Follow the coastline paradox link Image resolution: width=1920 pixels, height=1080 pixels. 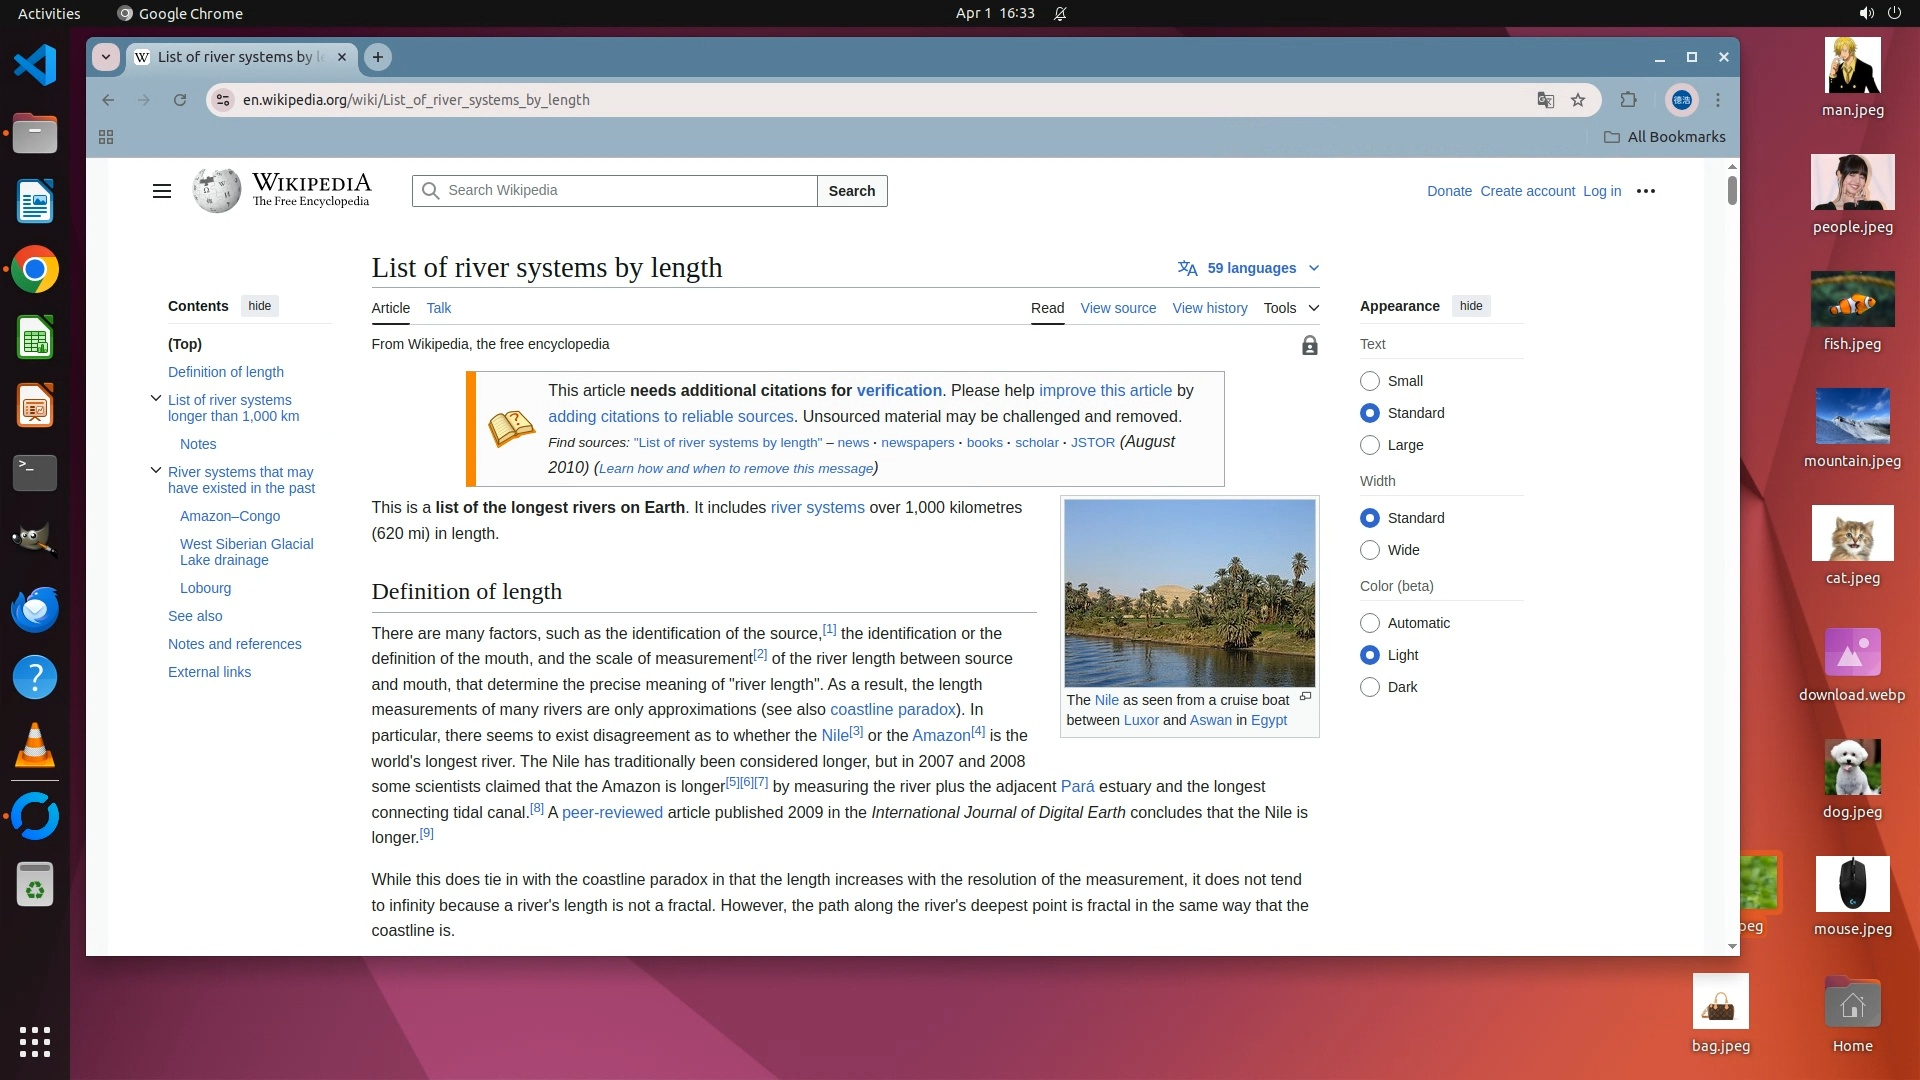[892, 710]
